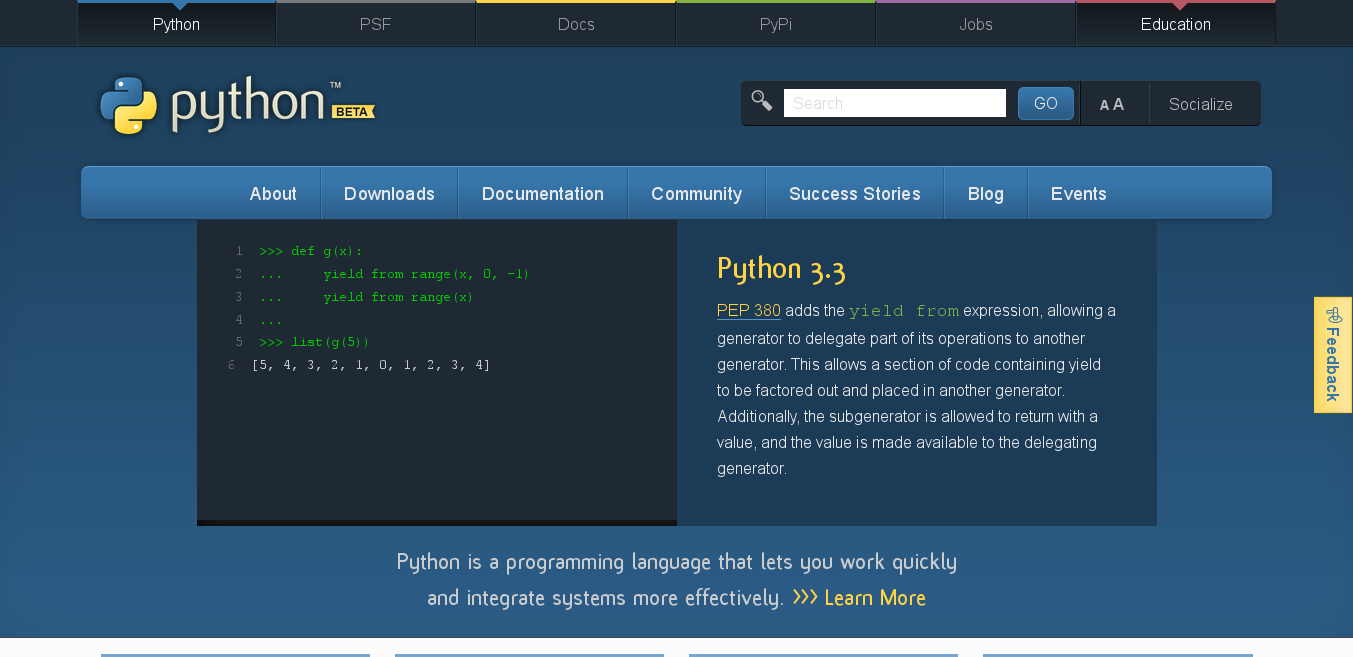The width and height of the screenshot is (1353, 657).
Task: Click the Python logo snake icon
Action: click(129, 105)
